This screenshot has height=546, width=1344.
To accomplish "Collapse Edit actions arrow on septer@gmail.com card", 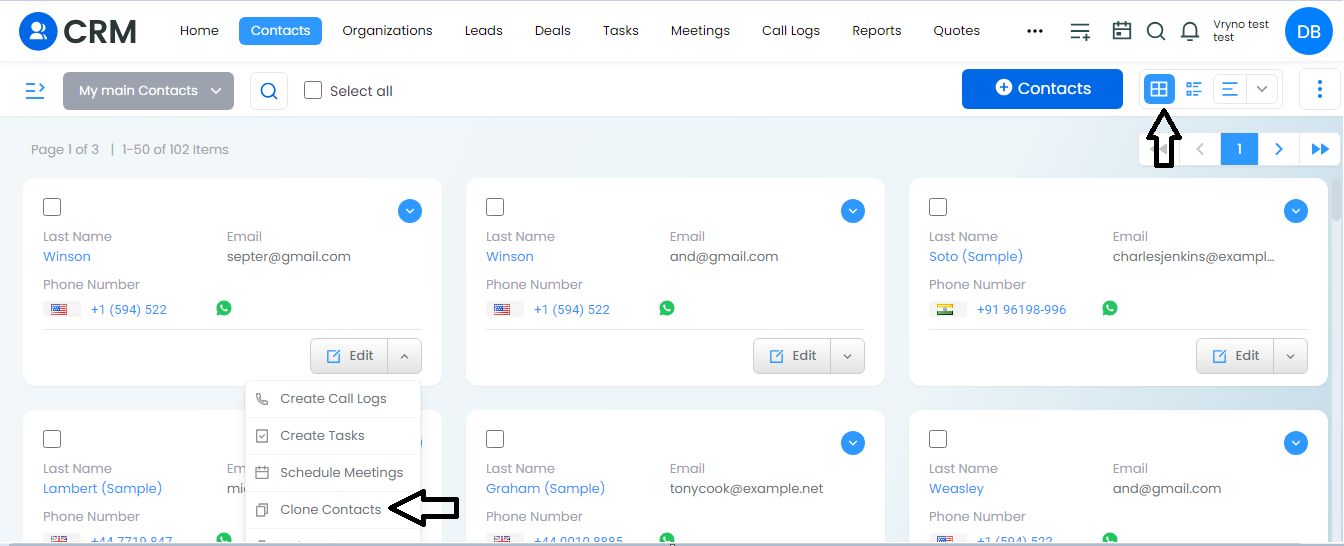I will [x=403, y=356].
